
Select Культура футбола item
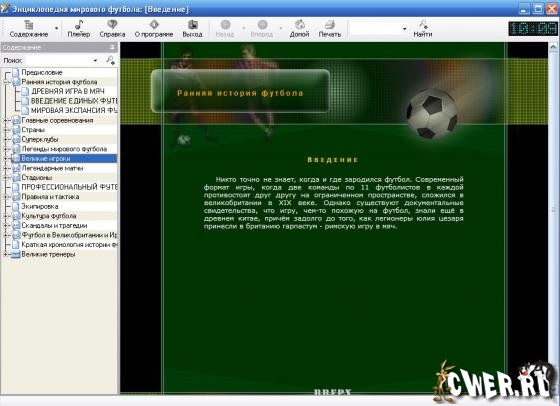coord(49,216)
